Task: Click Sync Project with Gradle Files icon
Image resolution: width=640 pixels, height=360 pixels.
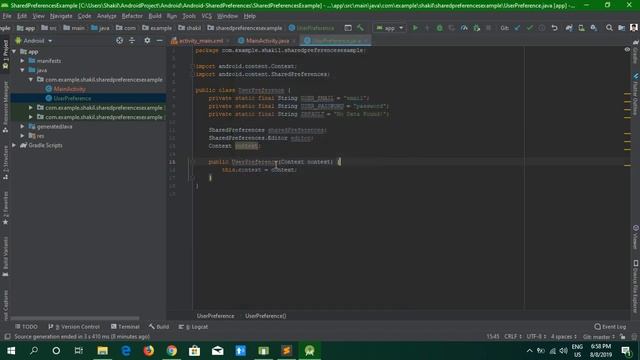Action: (x=569, y=28)
